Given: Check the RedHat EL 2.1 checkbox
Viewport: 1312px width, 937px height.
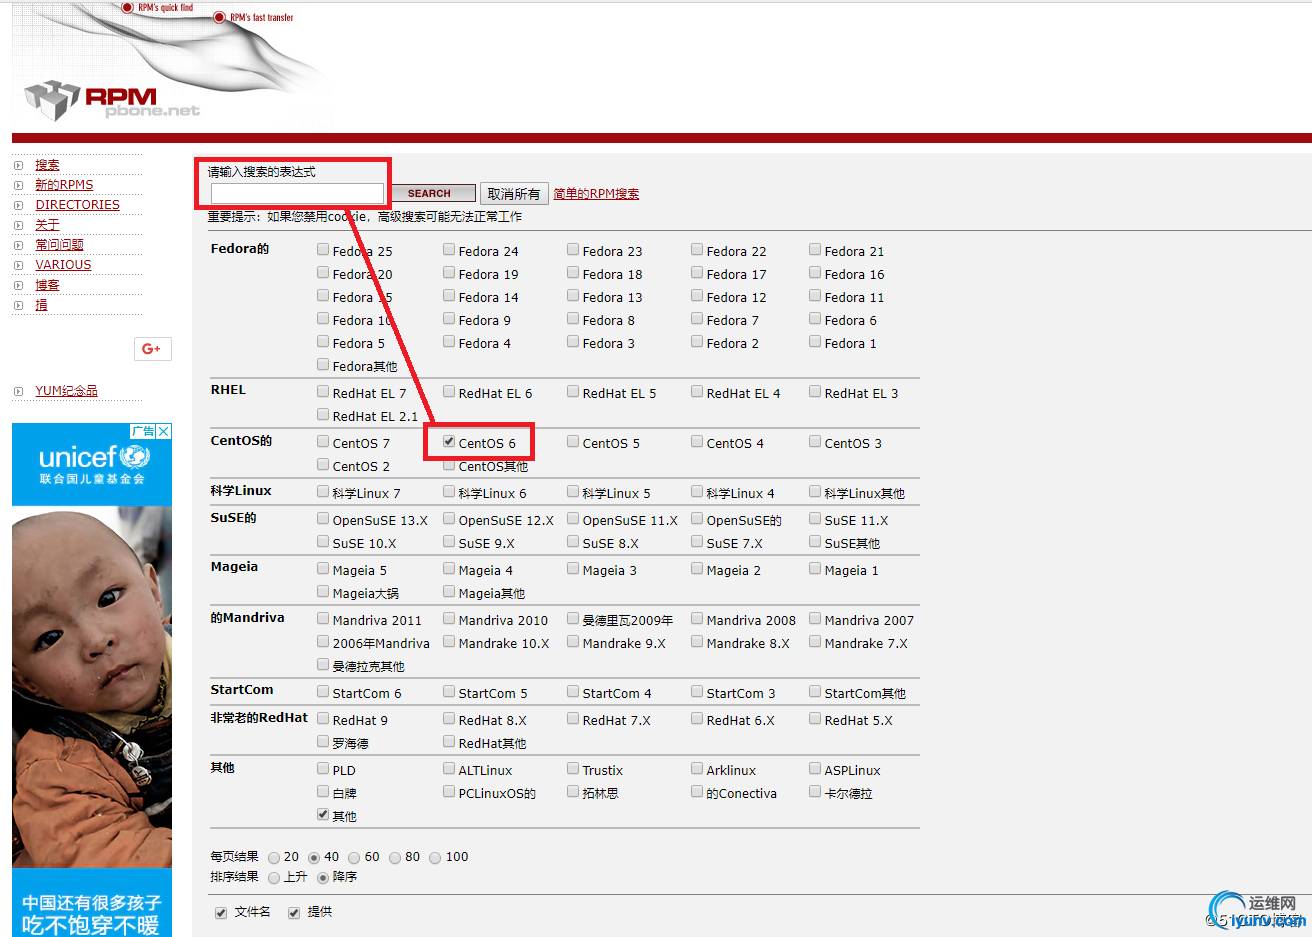Looking at the screenshot, I should pos(323,414).
